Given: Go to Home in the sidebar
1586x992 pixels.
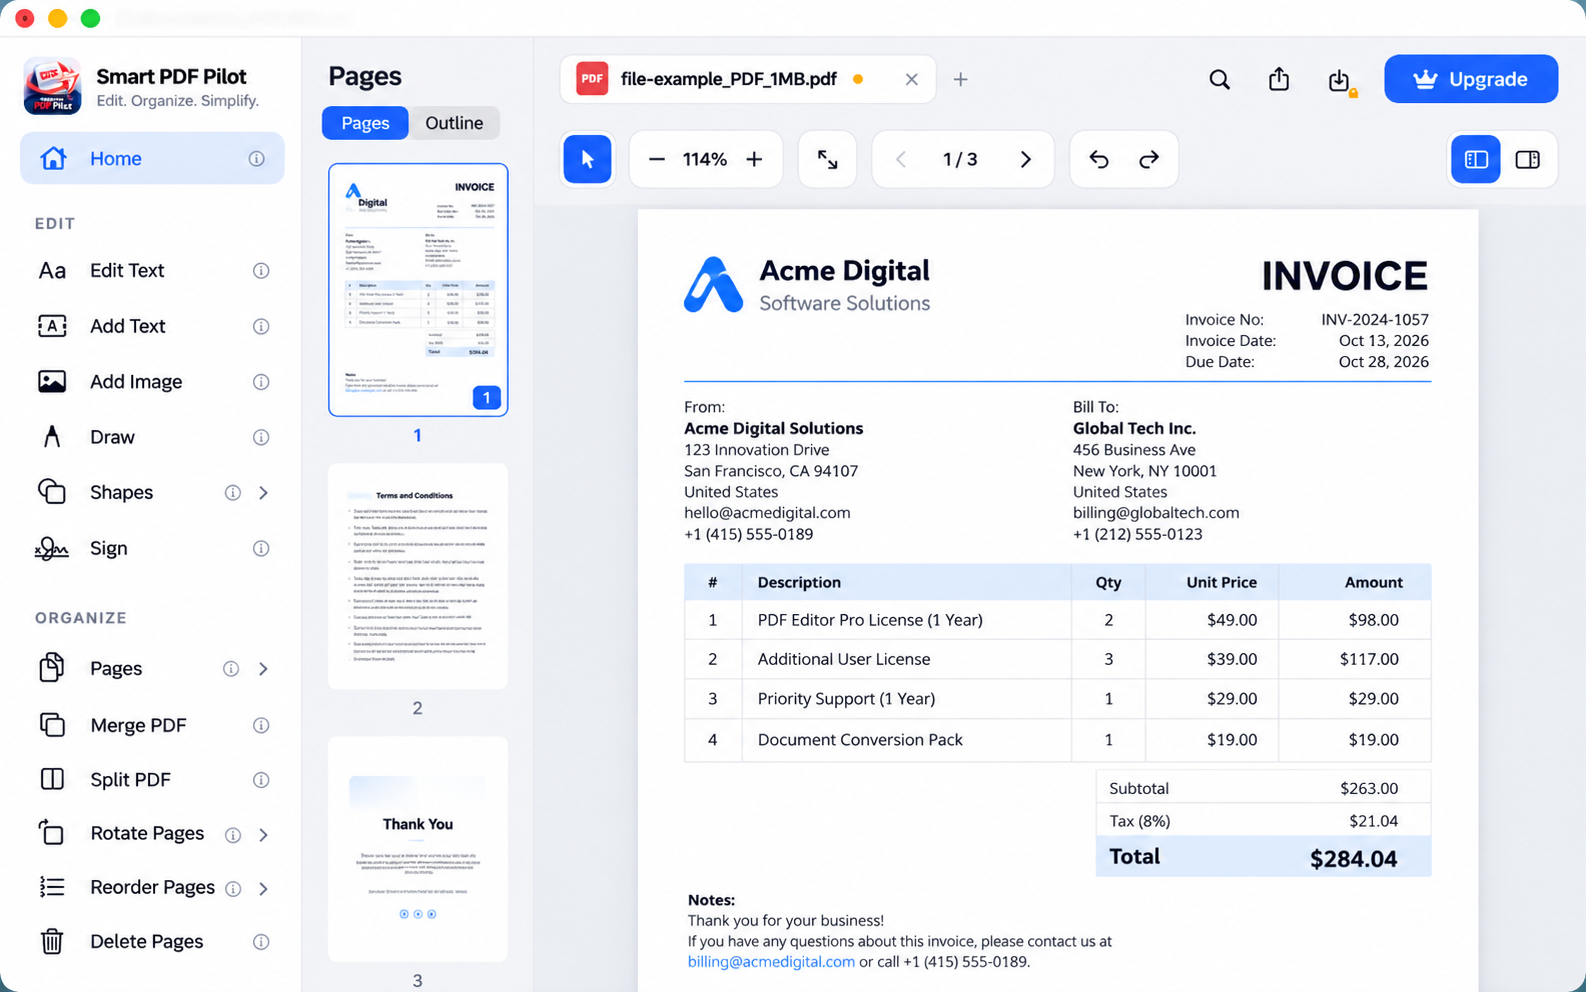Looking at the screenshot, I should [x=152, y=158].
